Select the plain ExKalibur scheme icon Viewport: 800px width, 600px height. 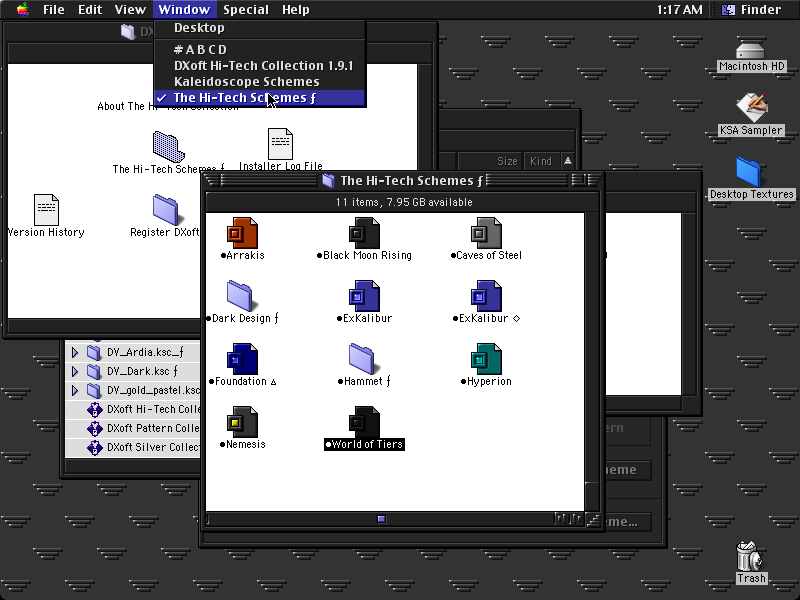pos(364,296)
